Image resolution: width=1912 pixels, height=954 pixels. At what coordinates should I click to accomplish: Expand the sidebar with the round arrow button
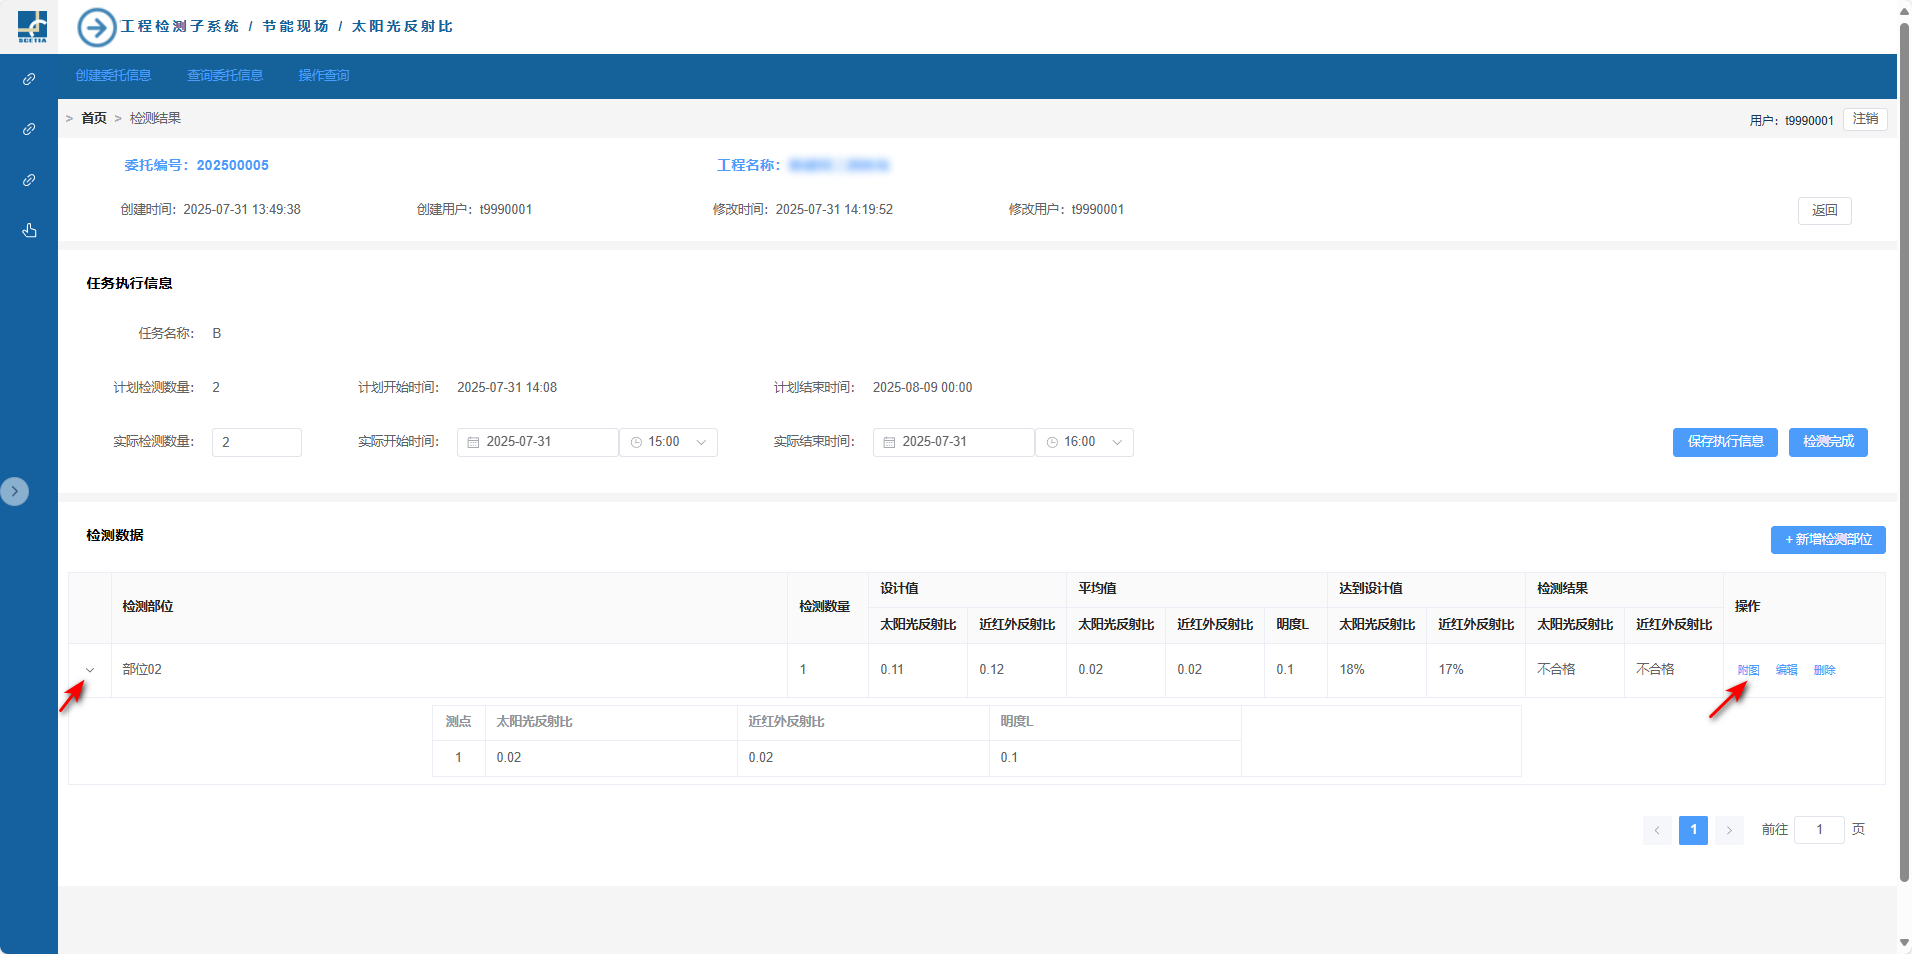pos(15,491)
